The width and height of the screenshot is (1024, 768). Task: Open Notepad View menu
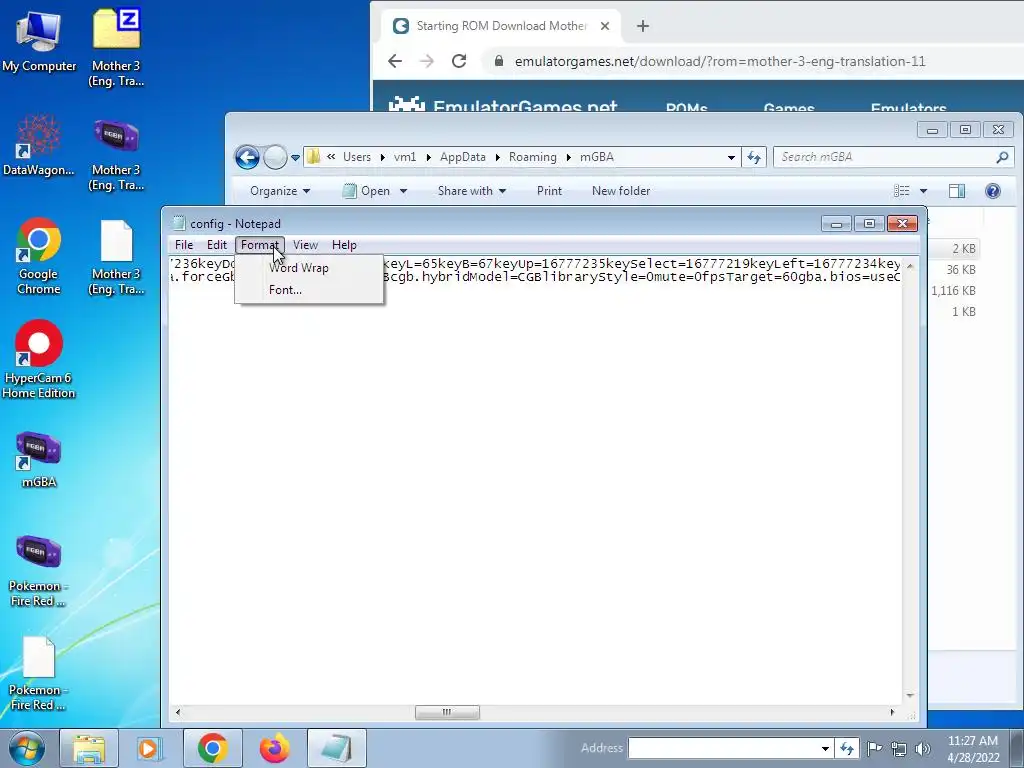(305, 245)
